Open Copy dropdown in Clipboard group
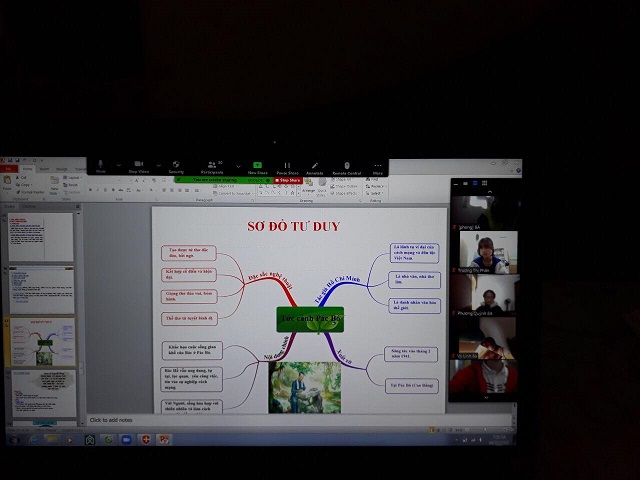 tap(24, 185)
